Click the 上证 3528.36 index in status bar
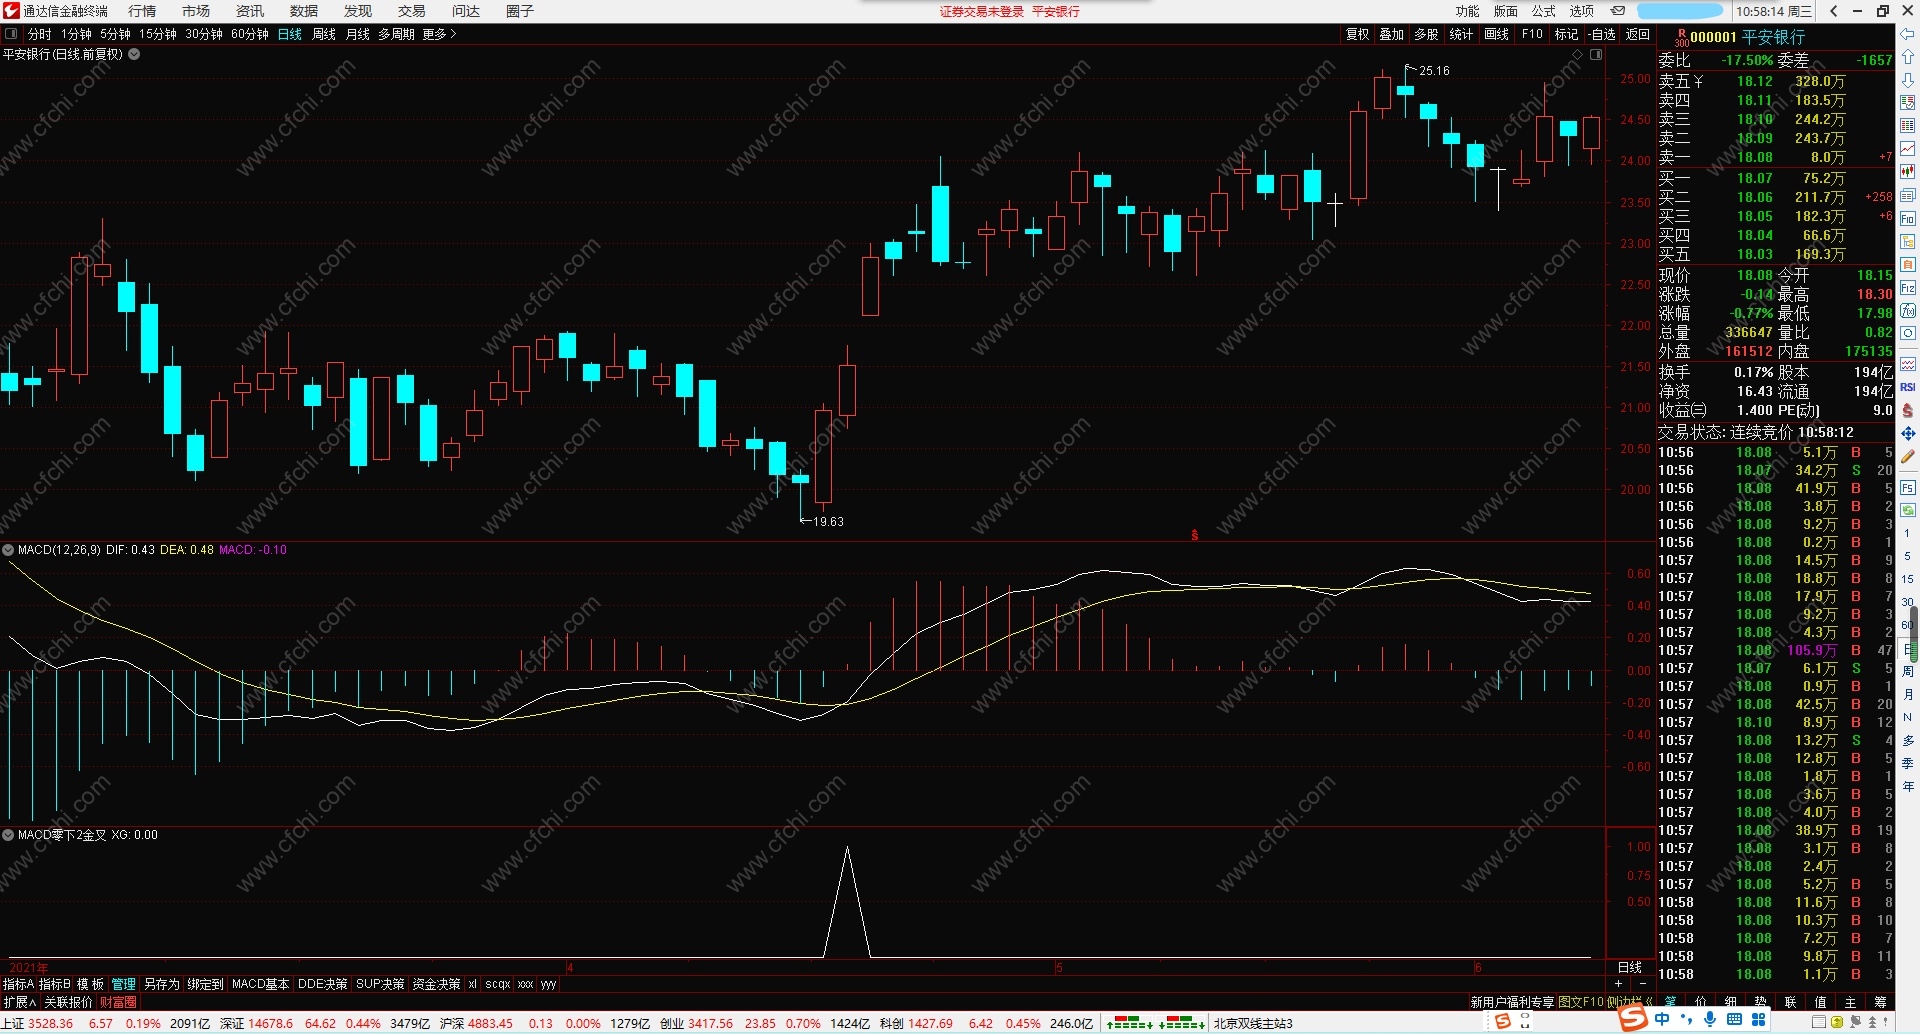The height and width of the screenshot is (1034, 1920). coord(38,1024)
